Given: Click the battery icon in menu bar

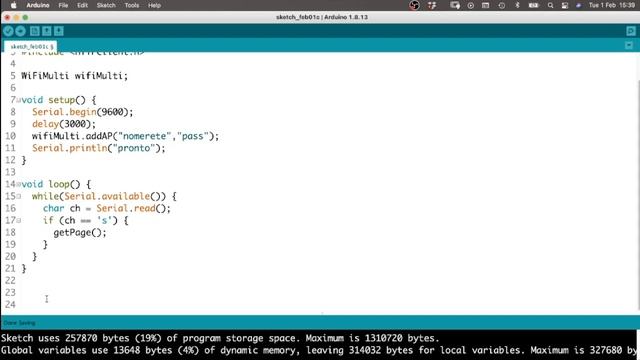Looking at the screenshot, I should coord(533,5).
